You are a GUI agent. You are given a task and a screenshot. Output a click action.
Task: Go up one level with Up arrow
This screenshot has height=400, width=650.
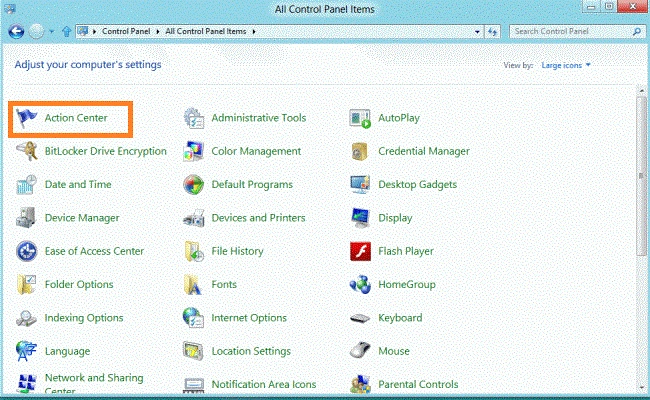click(66, 32)
